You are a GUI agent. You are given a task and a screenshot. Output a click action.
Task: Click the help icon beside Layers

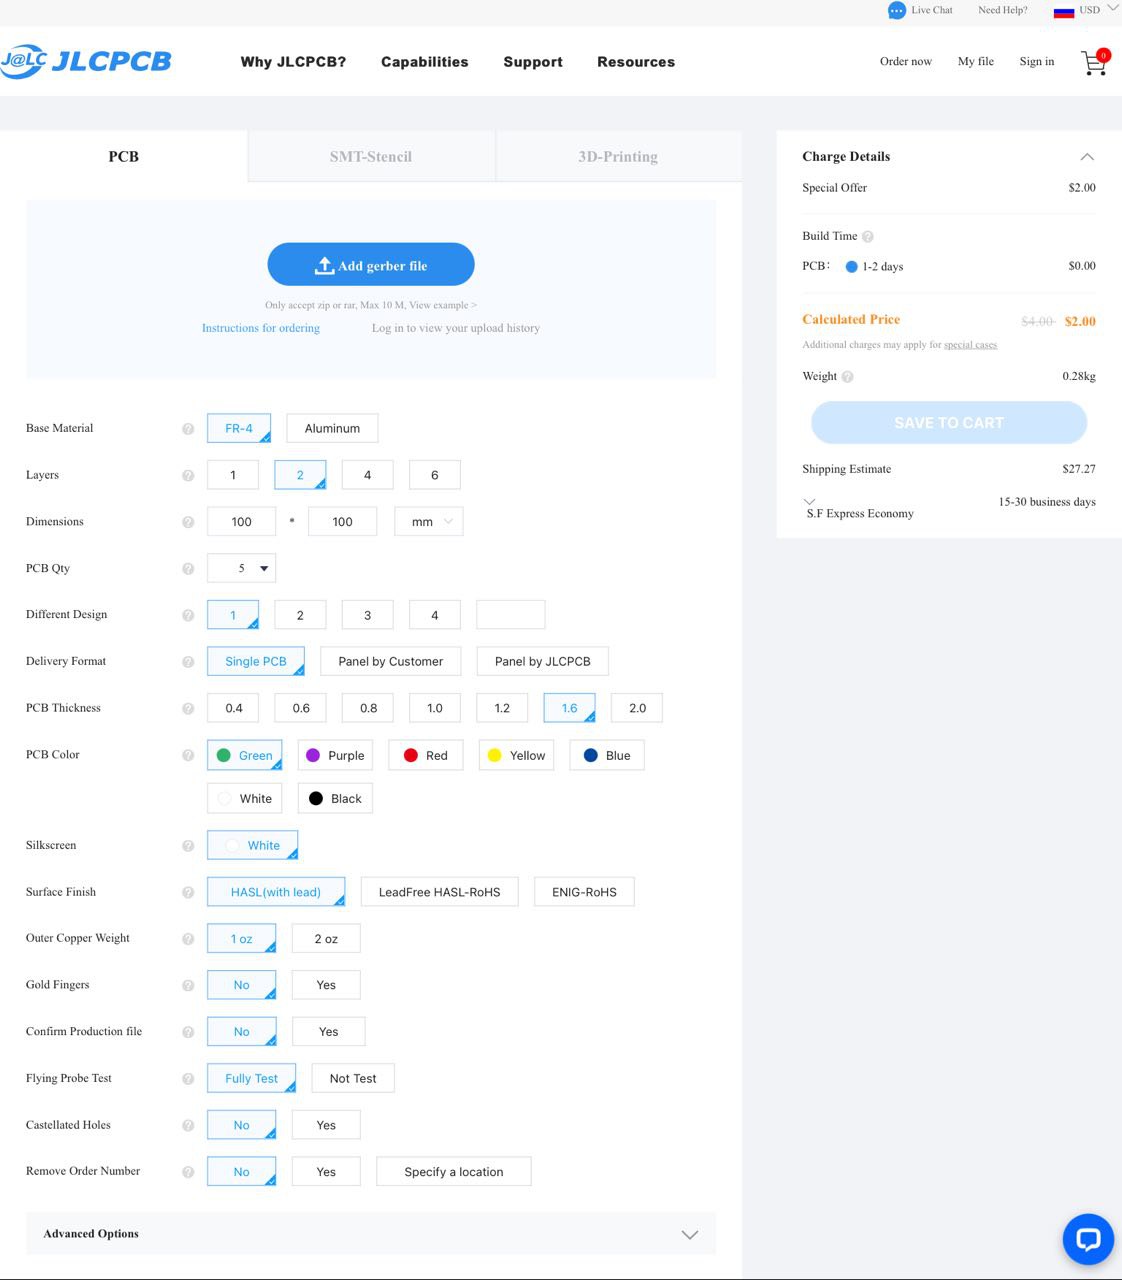coord(188,476)
